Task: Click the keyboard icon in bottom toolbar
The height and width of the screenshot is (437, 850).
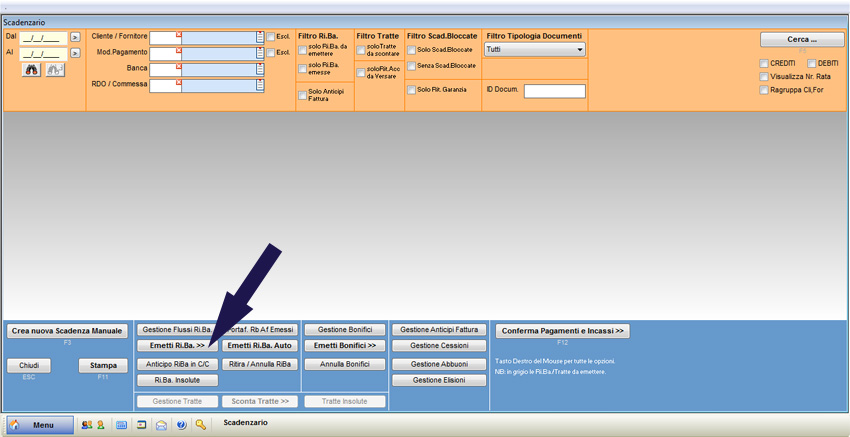Action: 121,425
